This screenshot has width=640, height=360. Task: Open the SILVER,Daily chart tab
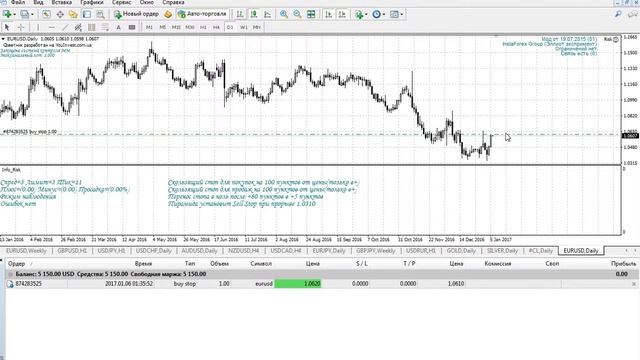pyautogui.click(x=502, y=251)
